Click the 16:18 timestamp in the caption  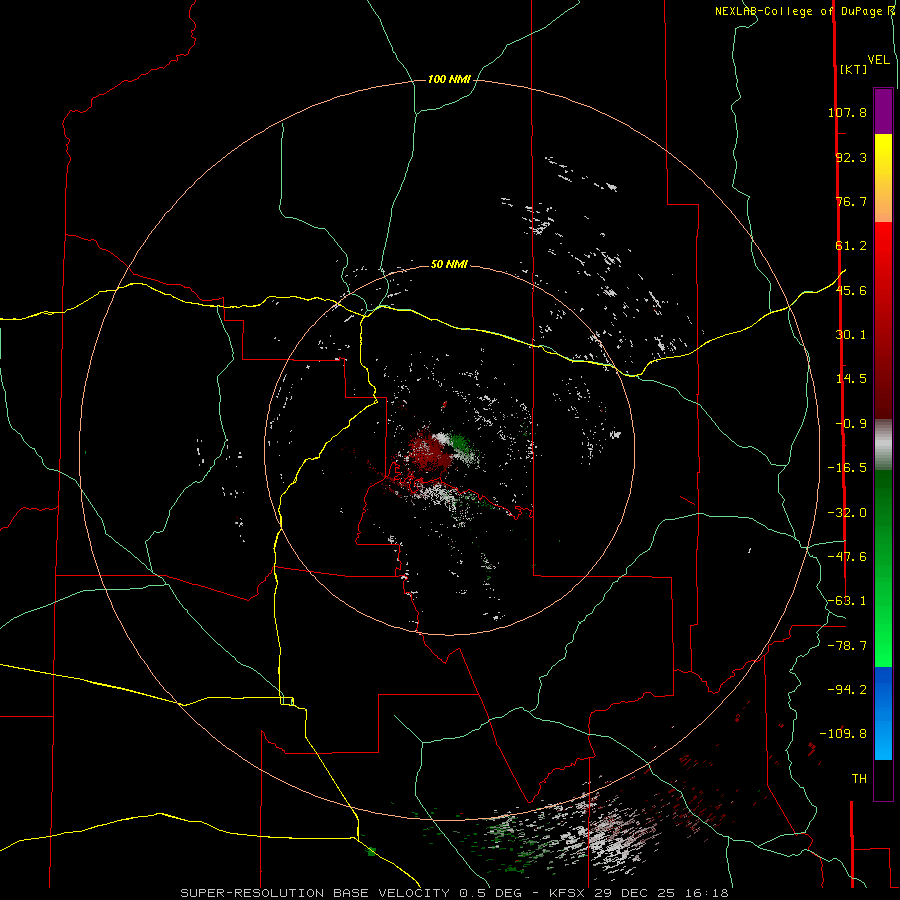click(707, 893)
